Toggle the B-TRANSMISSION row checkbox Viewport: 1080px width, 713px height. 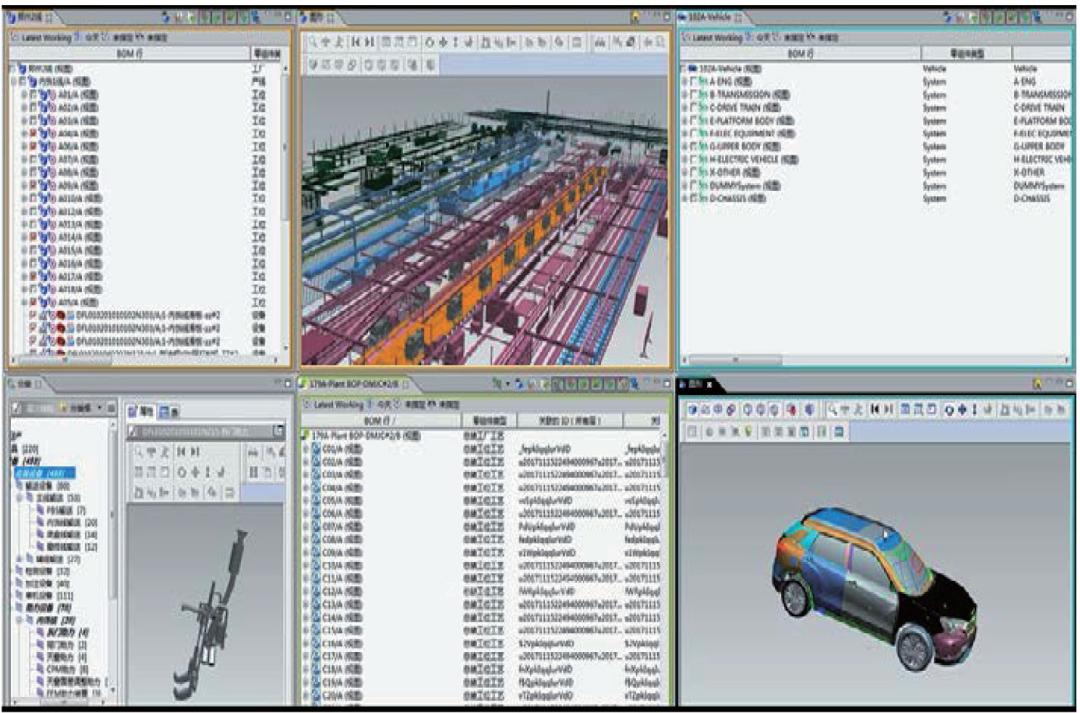coord(695,94)
